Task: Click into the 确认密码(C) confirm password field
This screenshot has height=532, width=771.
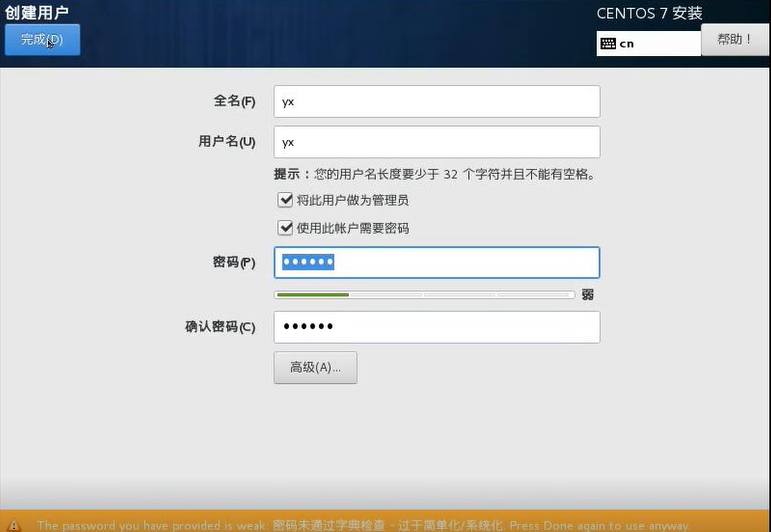Action: [437, 327]
